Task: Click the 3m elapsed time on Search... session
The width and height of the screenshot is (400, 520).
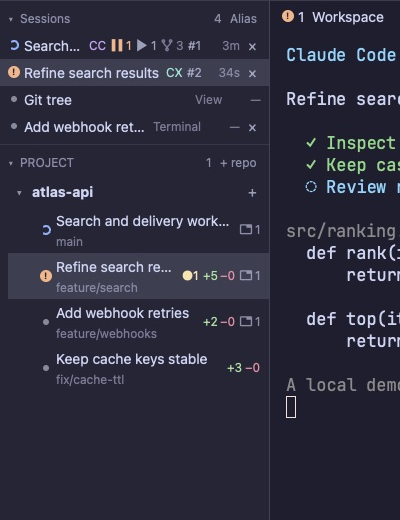Action: click(231, 46)
